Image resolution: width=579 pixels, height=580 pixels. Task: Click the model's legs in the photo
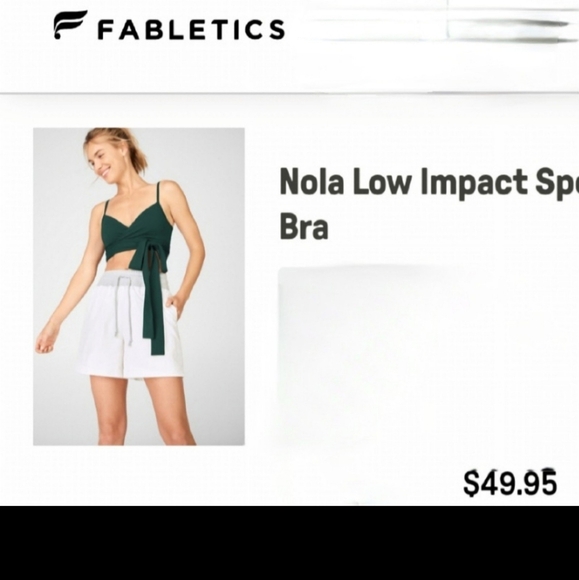142,411
